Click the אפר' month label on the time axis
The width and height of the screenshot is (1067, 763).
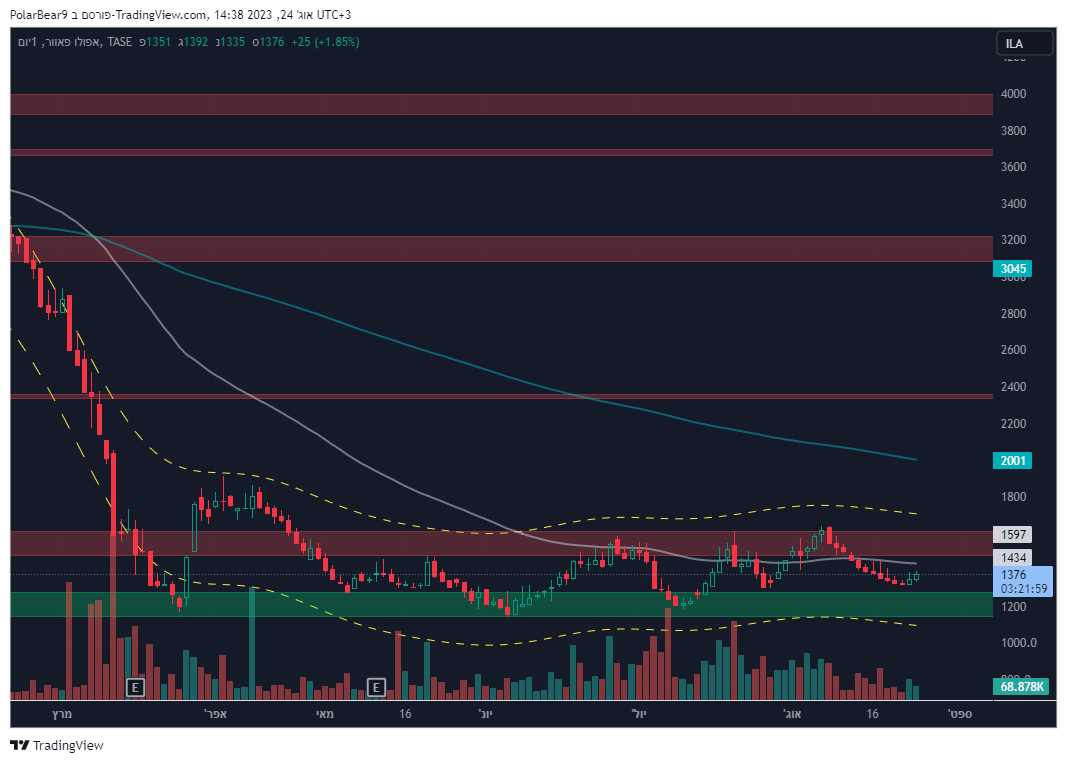tap(215, 714)
